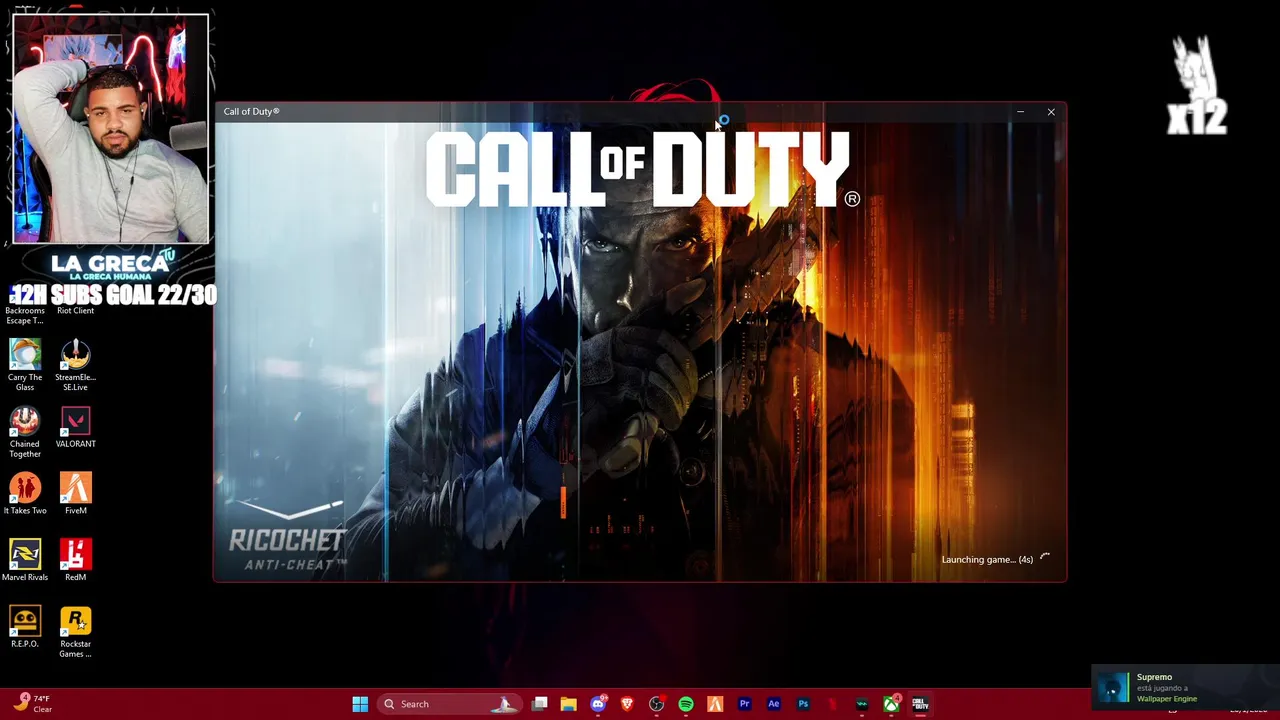Minimize the Call of Duty launcher window
This screenshot has width=1280, height=720.
1020,112
